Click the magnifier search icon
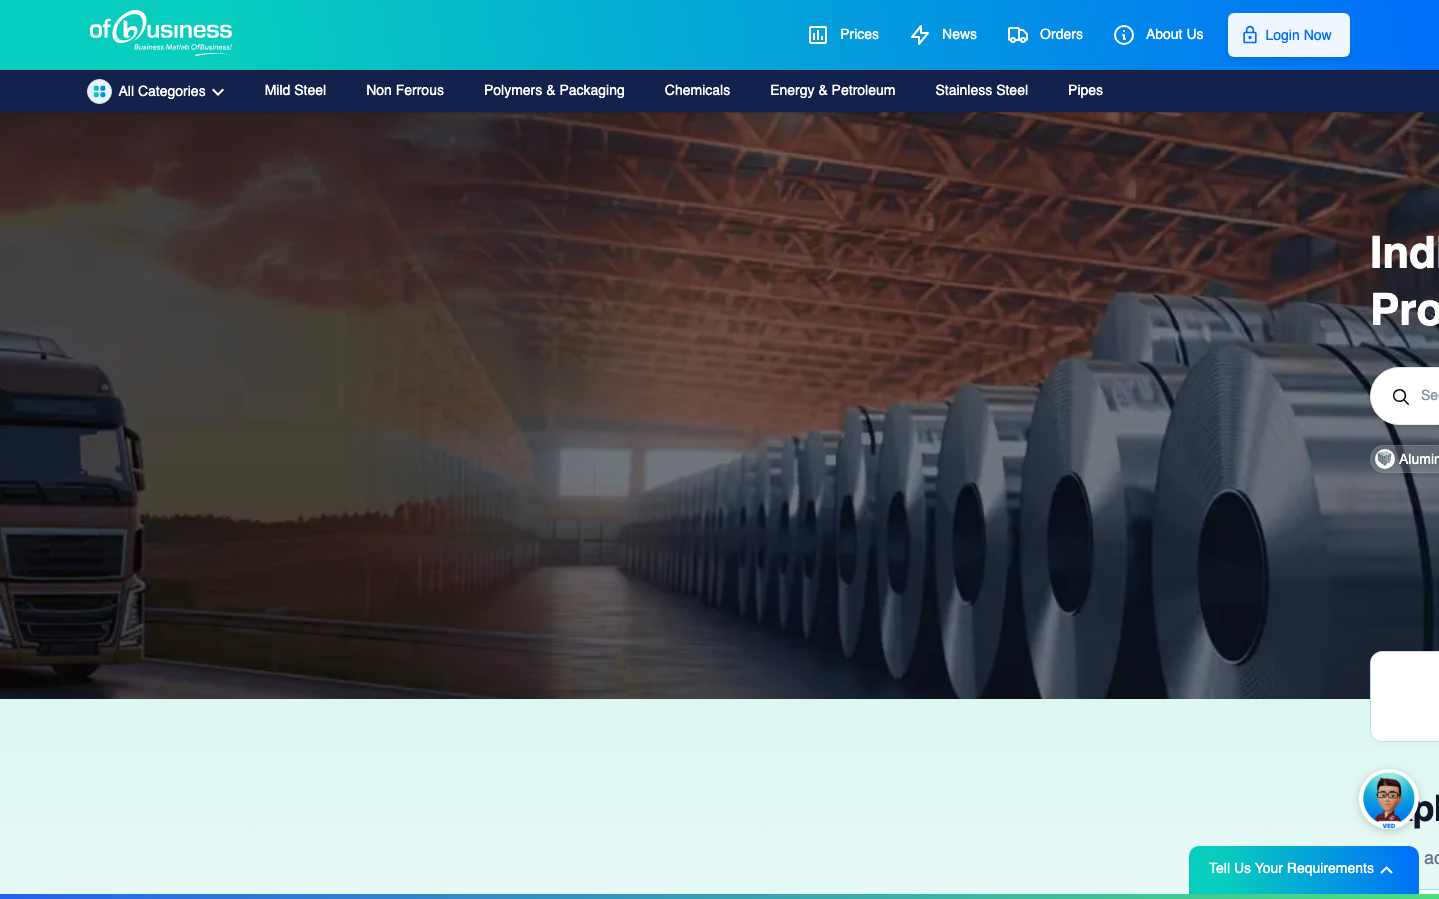The height and width of the screenshot is (899, 1439). (x=1401, y=397)
